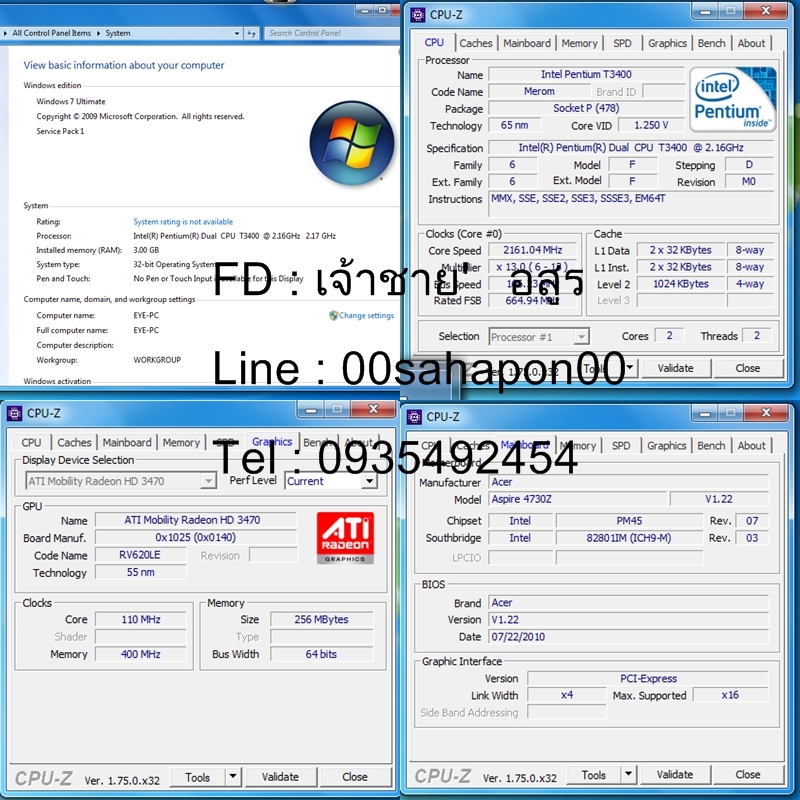This screenshot has height=800, width=800.
Task: Select the 1024 KBytes Level 2 cache value
Action: 681,284
